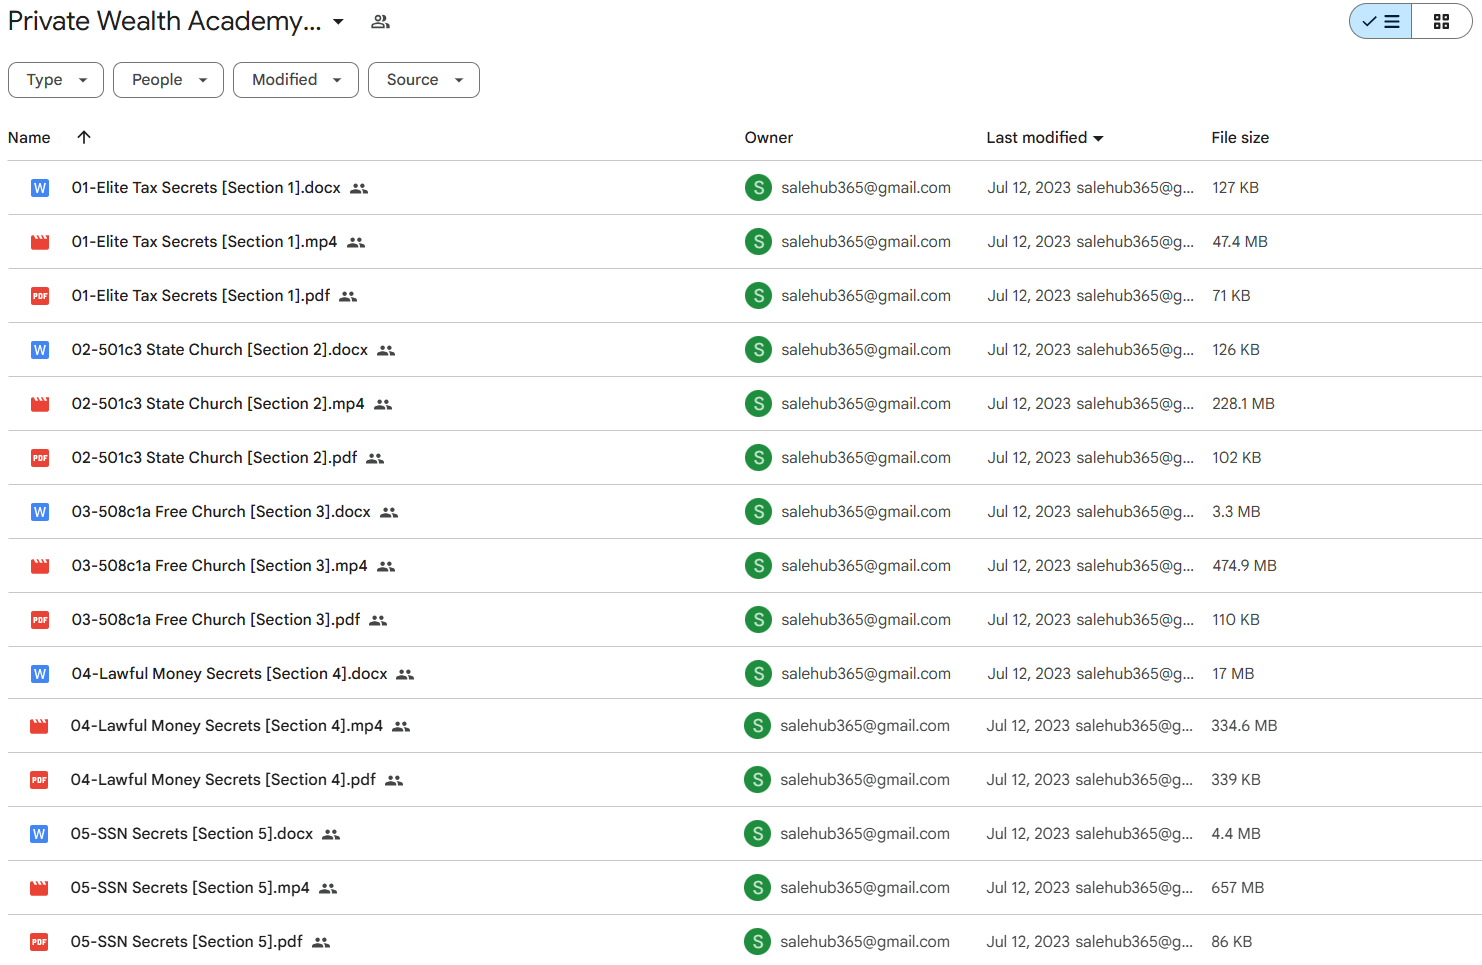
Task: Click the Word icon for 01-Elite Tax Secrets docx
Action: [x=40, y=188]
